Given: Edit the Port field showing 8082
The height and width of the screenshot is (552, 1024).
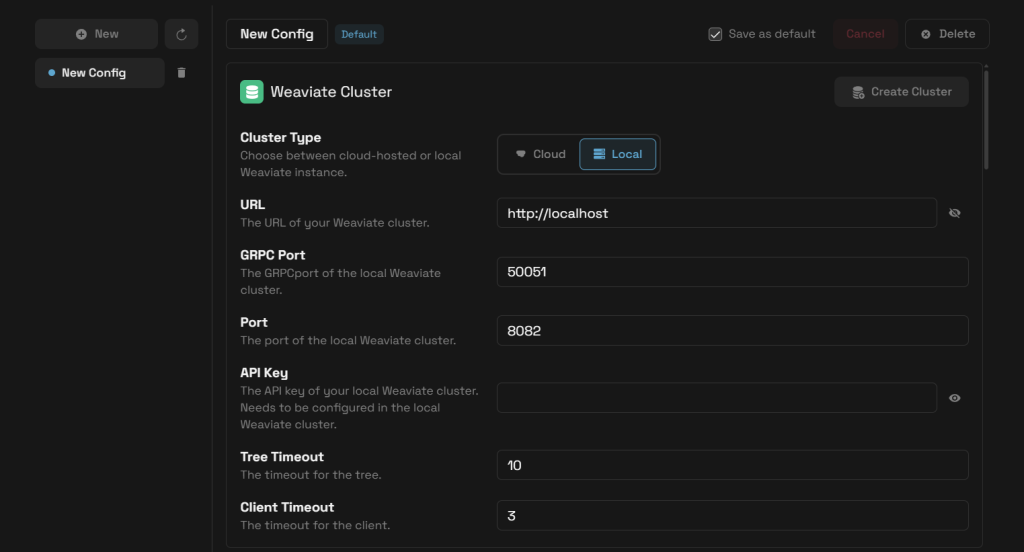Looking at the screenshot, I should [732, 331].
